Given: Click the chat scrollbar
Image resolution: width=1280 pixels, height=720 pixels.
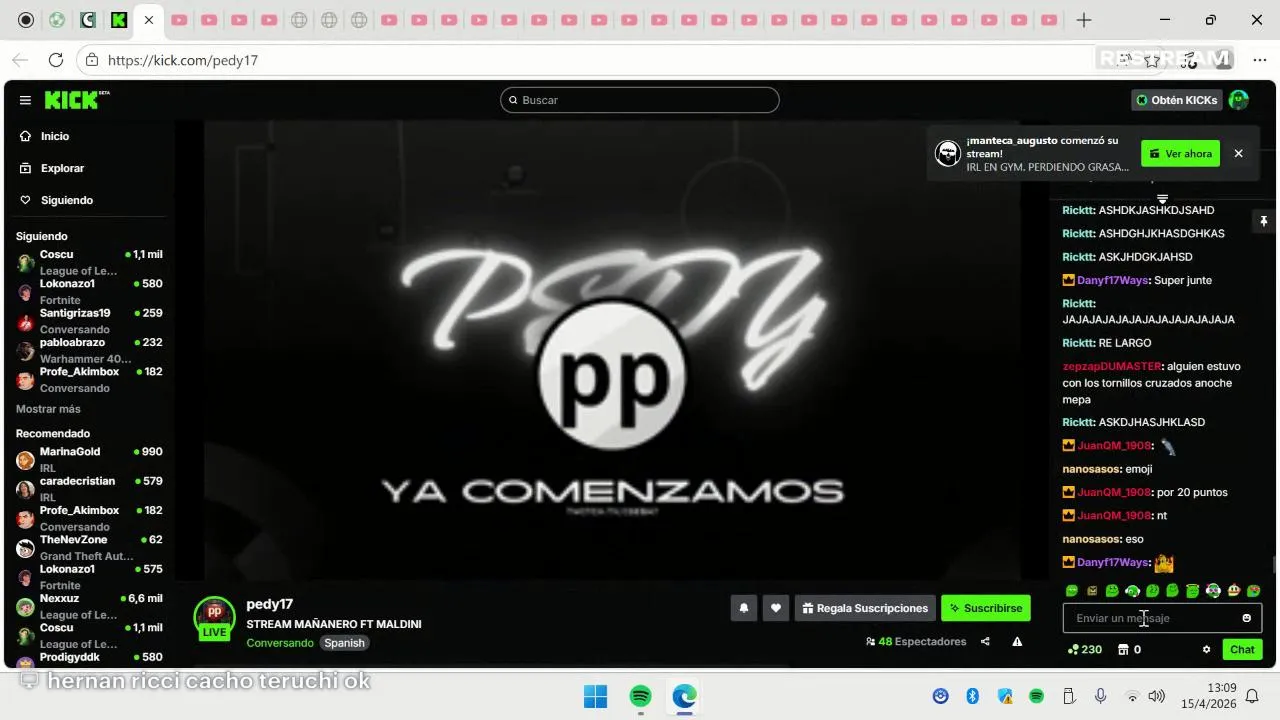Looking at the screenshot, I should [1274, 566].
